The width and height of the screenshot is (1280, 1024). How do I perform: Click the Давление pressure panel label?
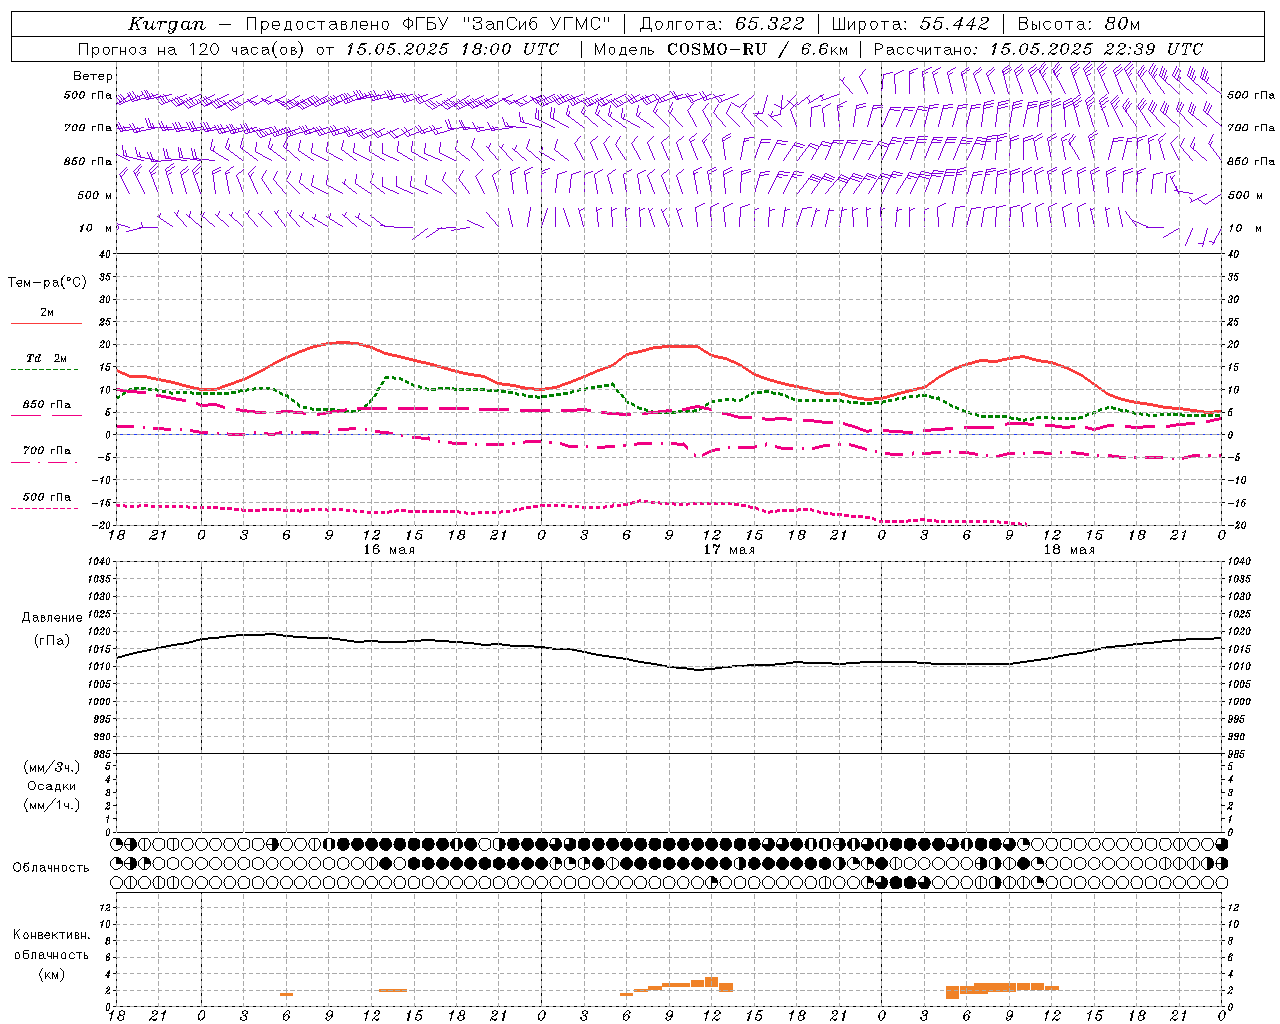point(52,618)
